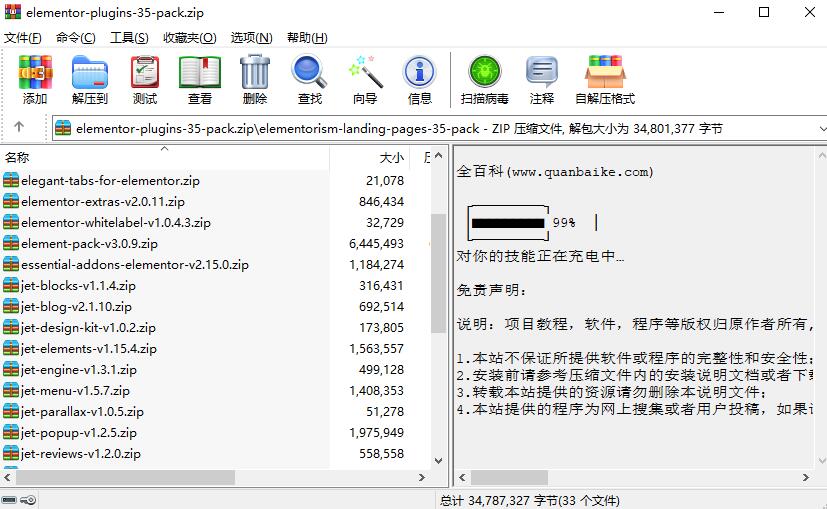Image resolution: width=827 pixels, height=509 pixels.
Task: Select the elegant-tabs-for-elementor.zip file icon
Action: tap(11, 180)
